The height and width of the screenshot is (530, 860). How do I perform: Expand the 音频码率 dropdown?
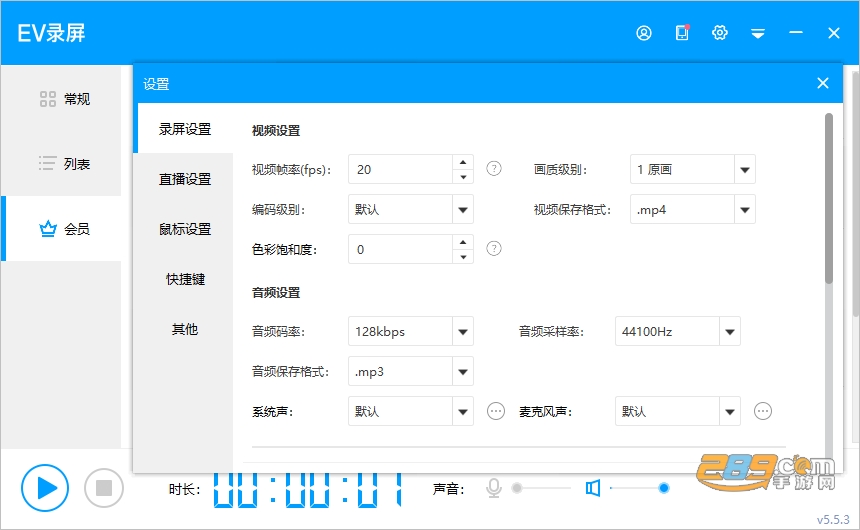point(462,331)
